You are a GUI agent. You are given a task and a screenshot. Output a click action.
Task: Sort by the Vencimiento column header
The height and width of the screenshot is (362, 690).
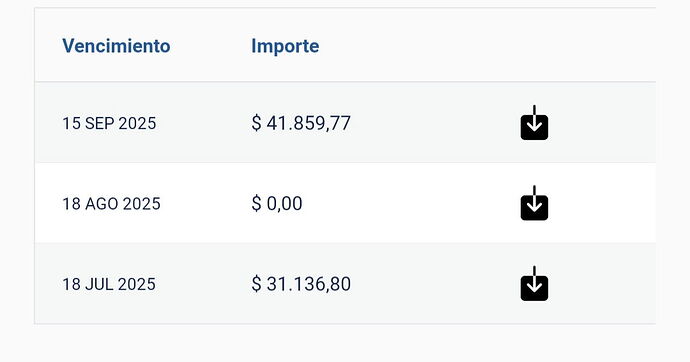point(116,46)
